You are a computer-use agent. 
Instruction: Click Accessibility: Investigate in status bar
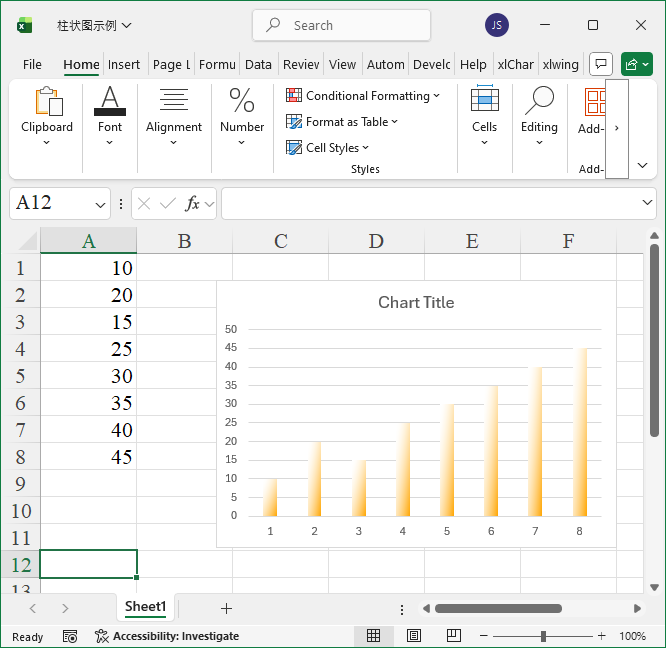[167, 636]
